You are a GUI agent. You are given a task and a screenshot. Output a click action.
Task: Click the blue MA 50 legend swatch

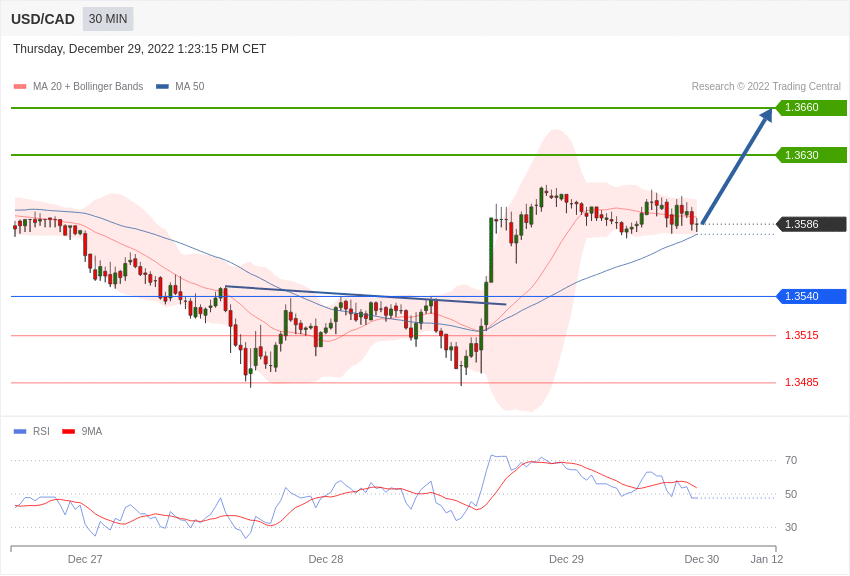[x=162, y=86]
